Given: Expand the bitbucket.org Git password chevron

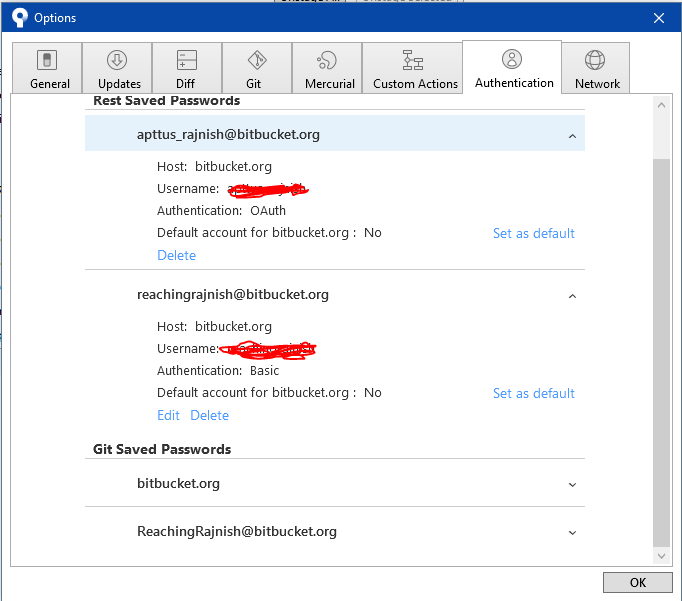Looking at the screenshot, I should coord(572,484).
